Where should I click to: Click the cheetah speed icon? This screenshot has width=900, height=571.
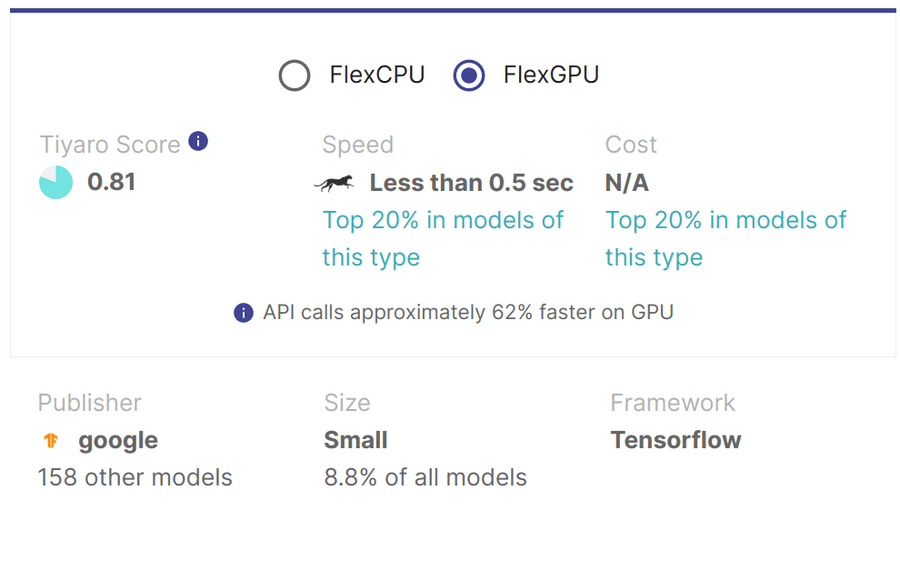[x=334, y=183]
